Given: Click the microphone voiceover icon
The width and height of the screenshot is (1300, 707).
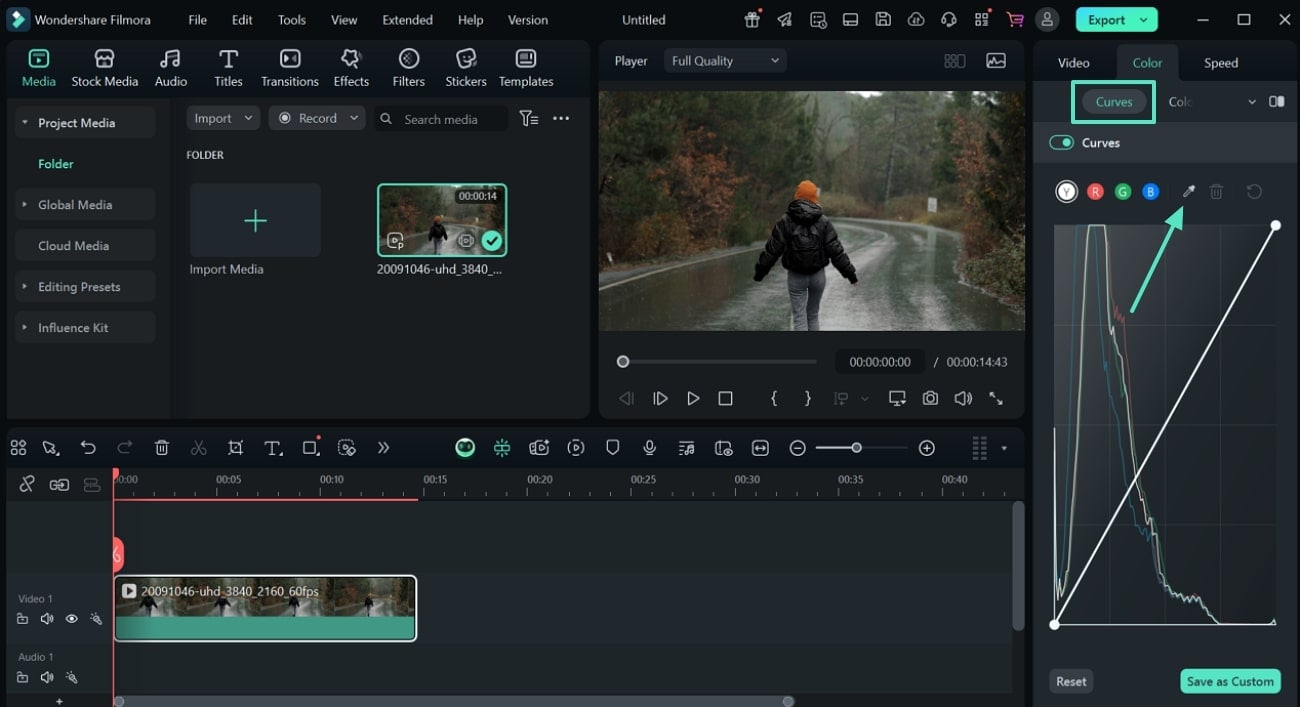Looking at the screenshot, I should coord(650,448).
